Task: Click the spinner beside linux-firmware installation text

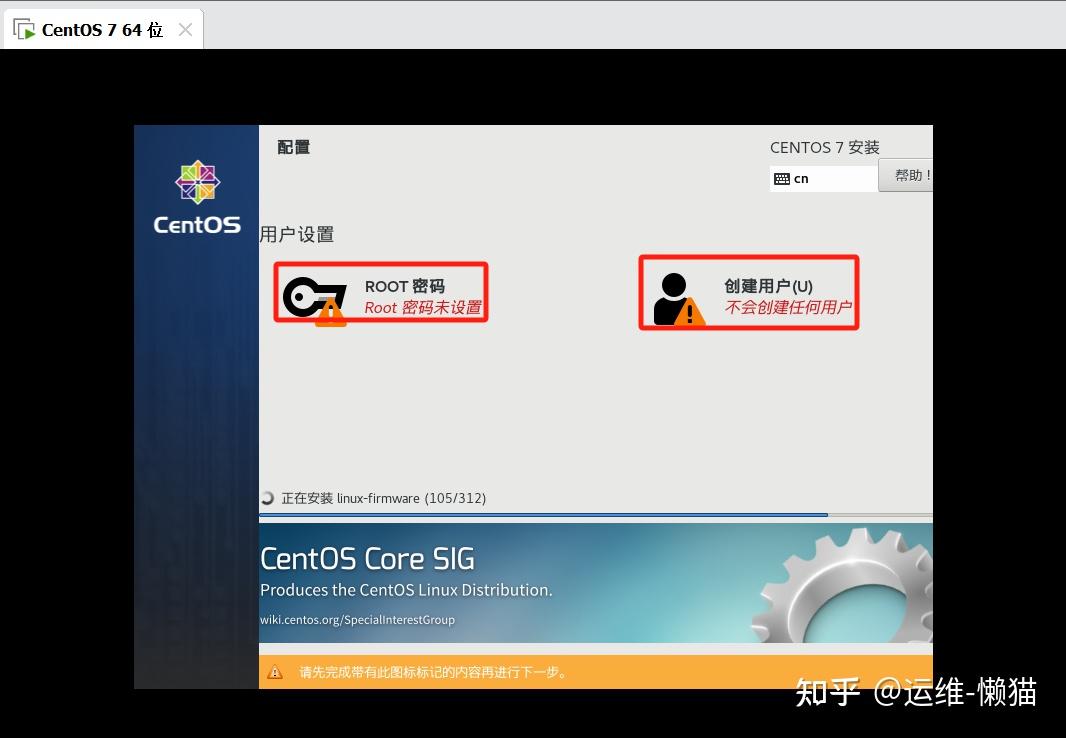Action: pos(266,498)
